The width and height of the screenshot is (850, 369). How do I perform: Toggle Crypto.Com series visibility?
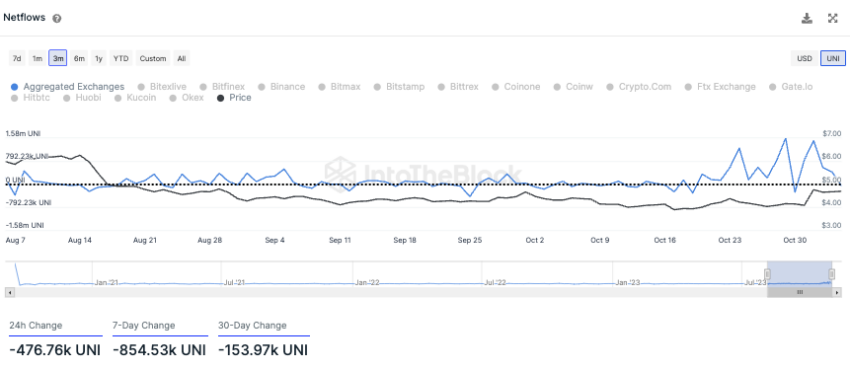639,87
